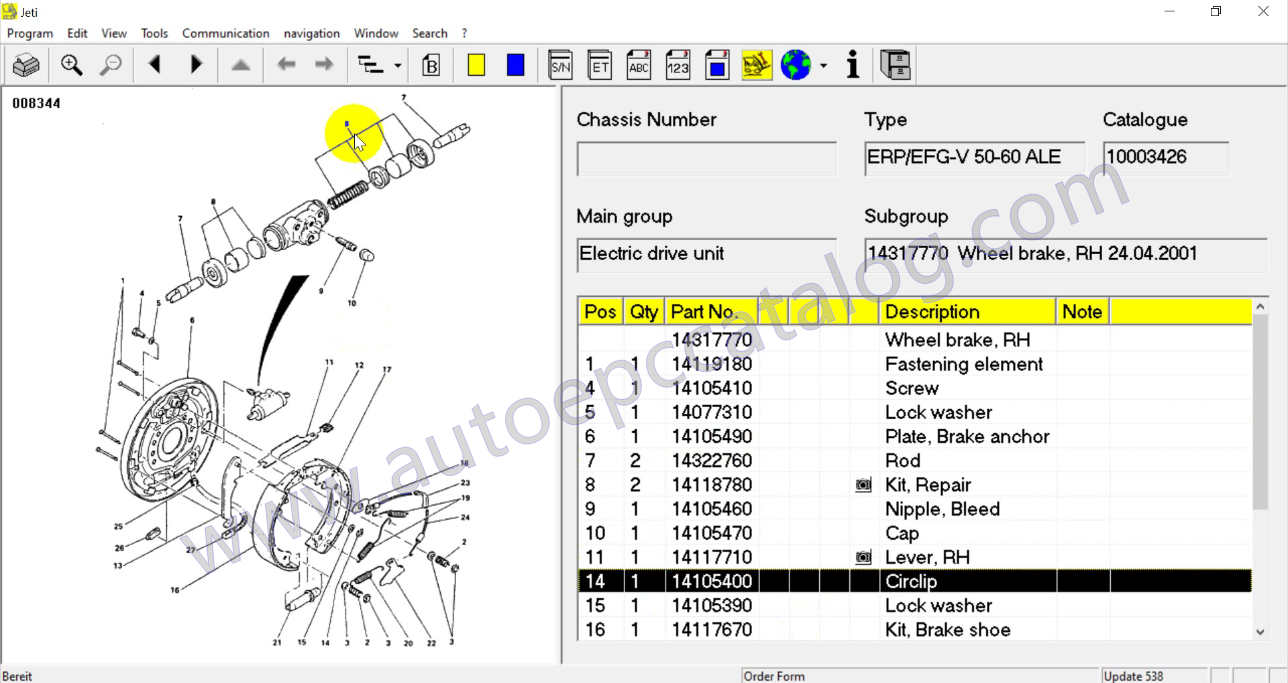Search by part number using the 123 icon

pos(678,64)
